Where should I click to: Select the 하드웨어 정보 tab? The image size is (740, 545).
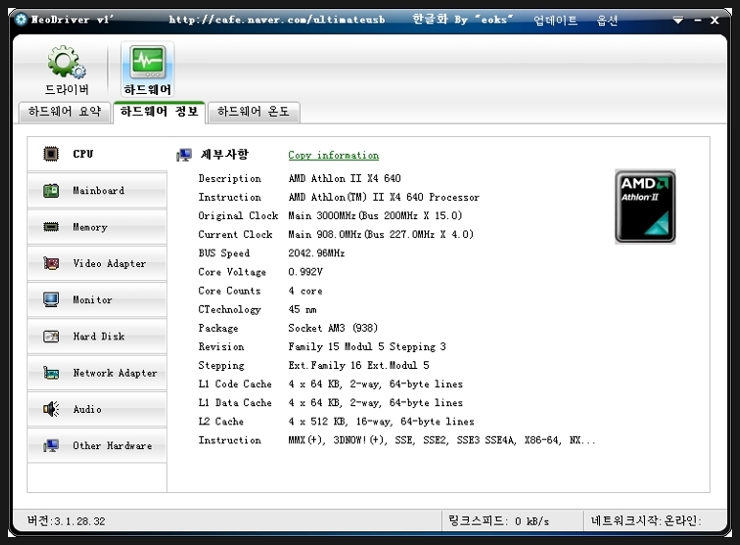(159, 112)
